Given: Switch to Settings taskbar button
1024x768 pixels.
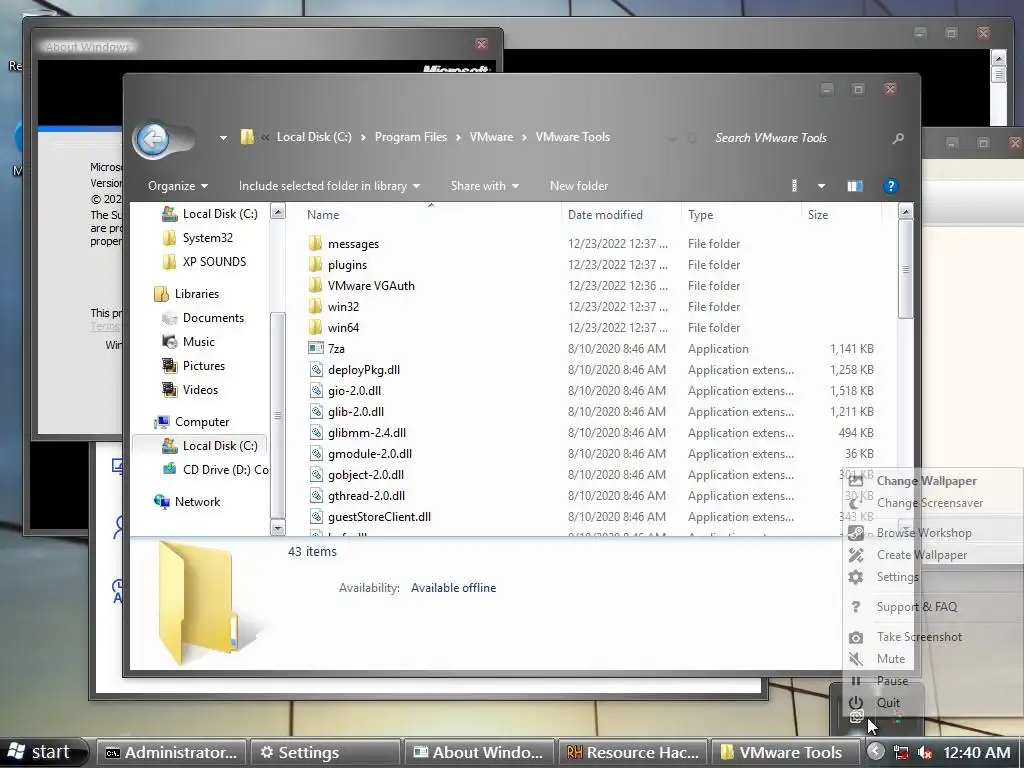Looking at the screenshot, I should point(325,752).
